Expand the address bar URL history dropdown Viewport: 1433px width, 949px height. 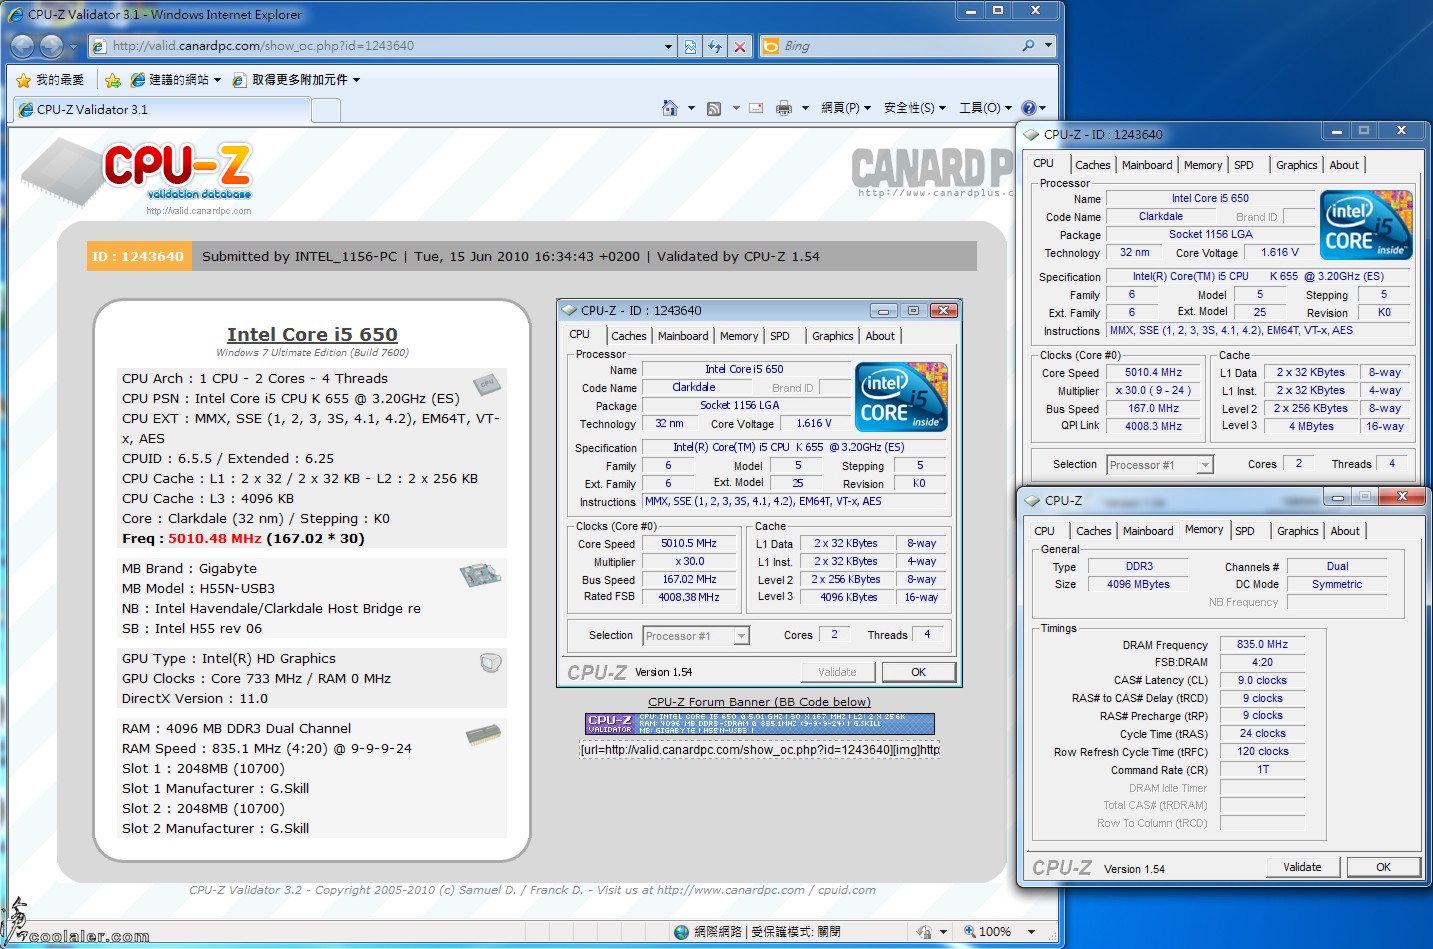[x=669, y=46]
